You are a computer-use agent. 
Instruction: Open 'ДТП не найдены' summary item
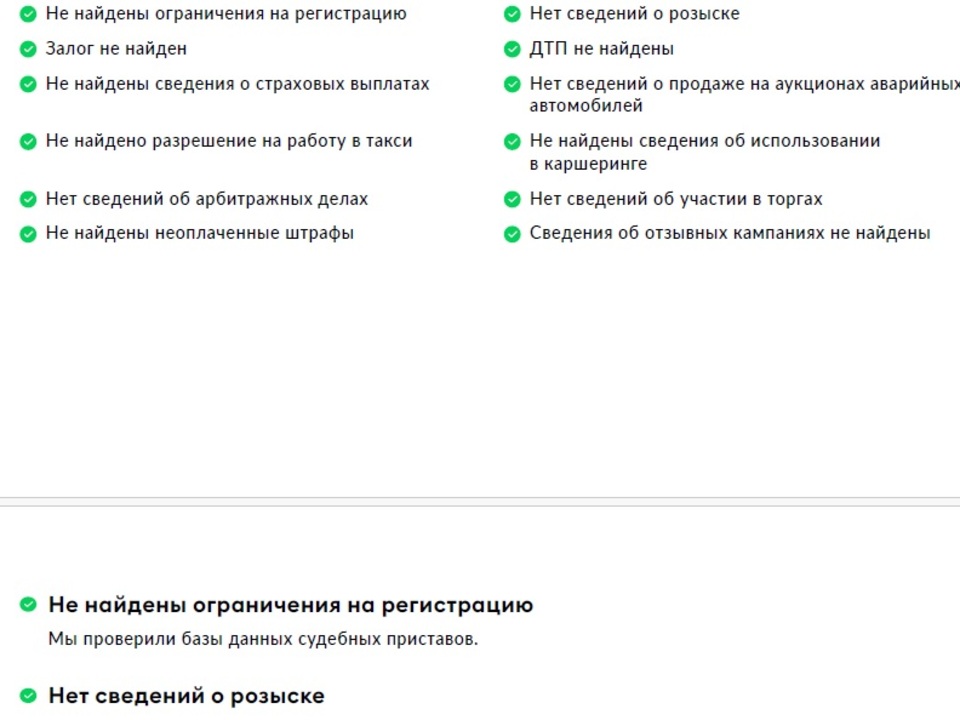(x=601, y=49)
